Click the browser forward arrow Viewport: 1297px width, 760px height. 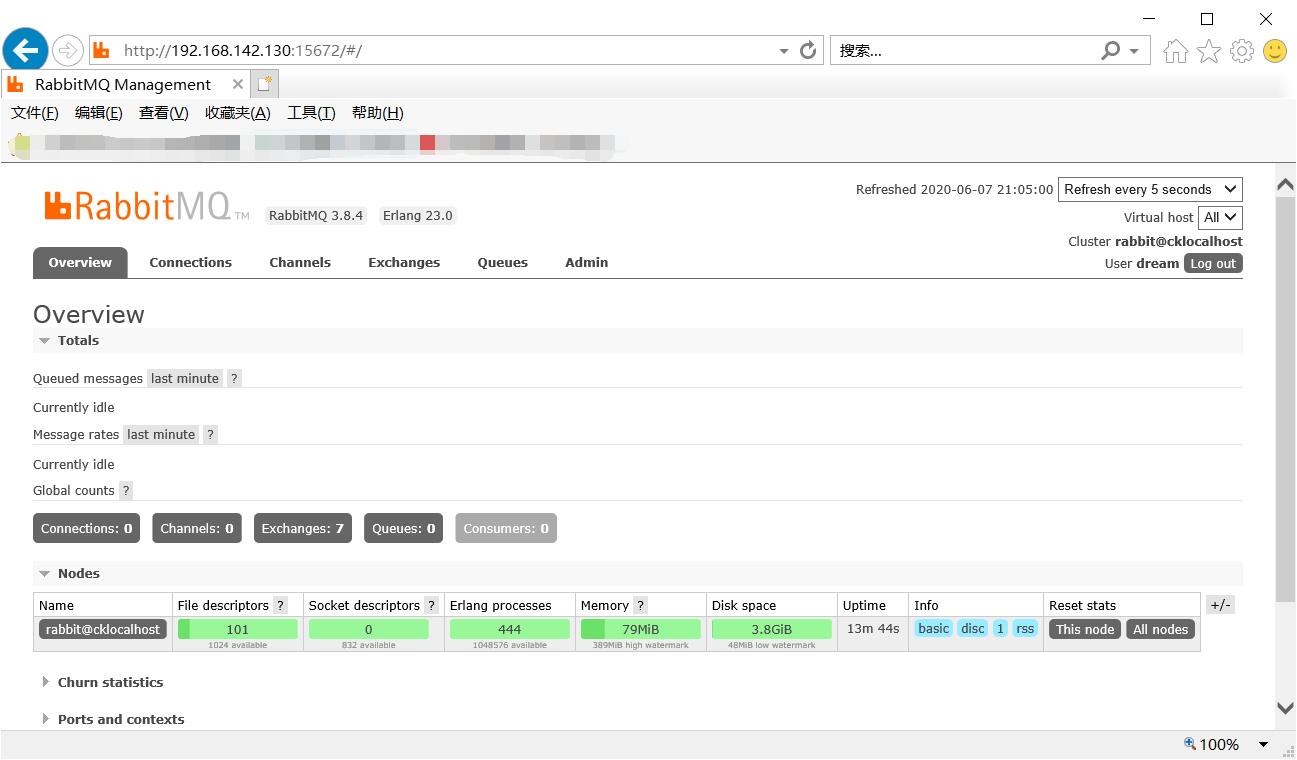(x=67, y=50)
